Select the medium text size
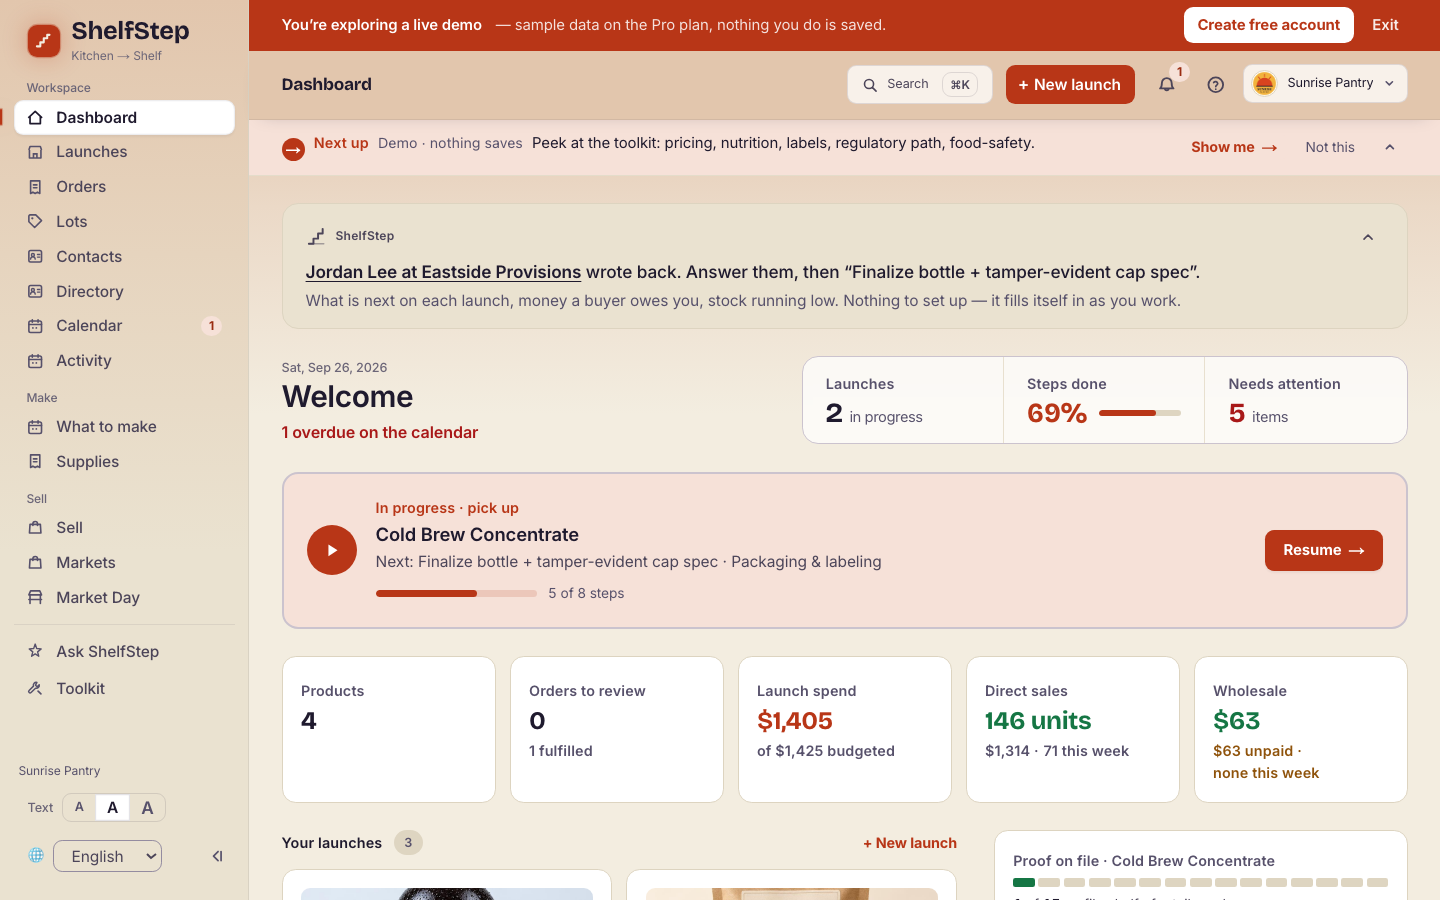The image size is (1440, 900). click(x=113, y=807)
